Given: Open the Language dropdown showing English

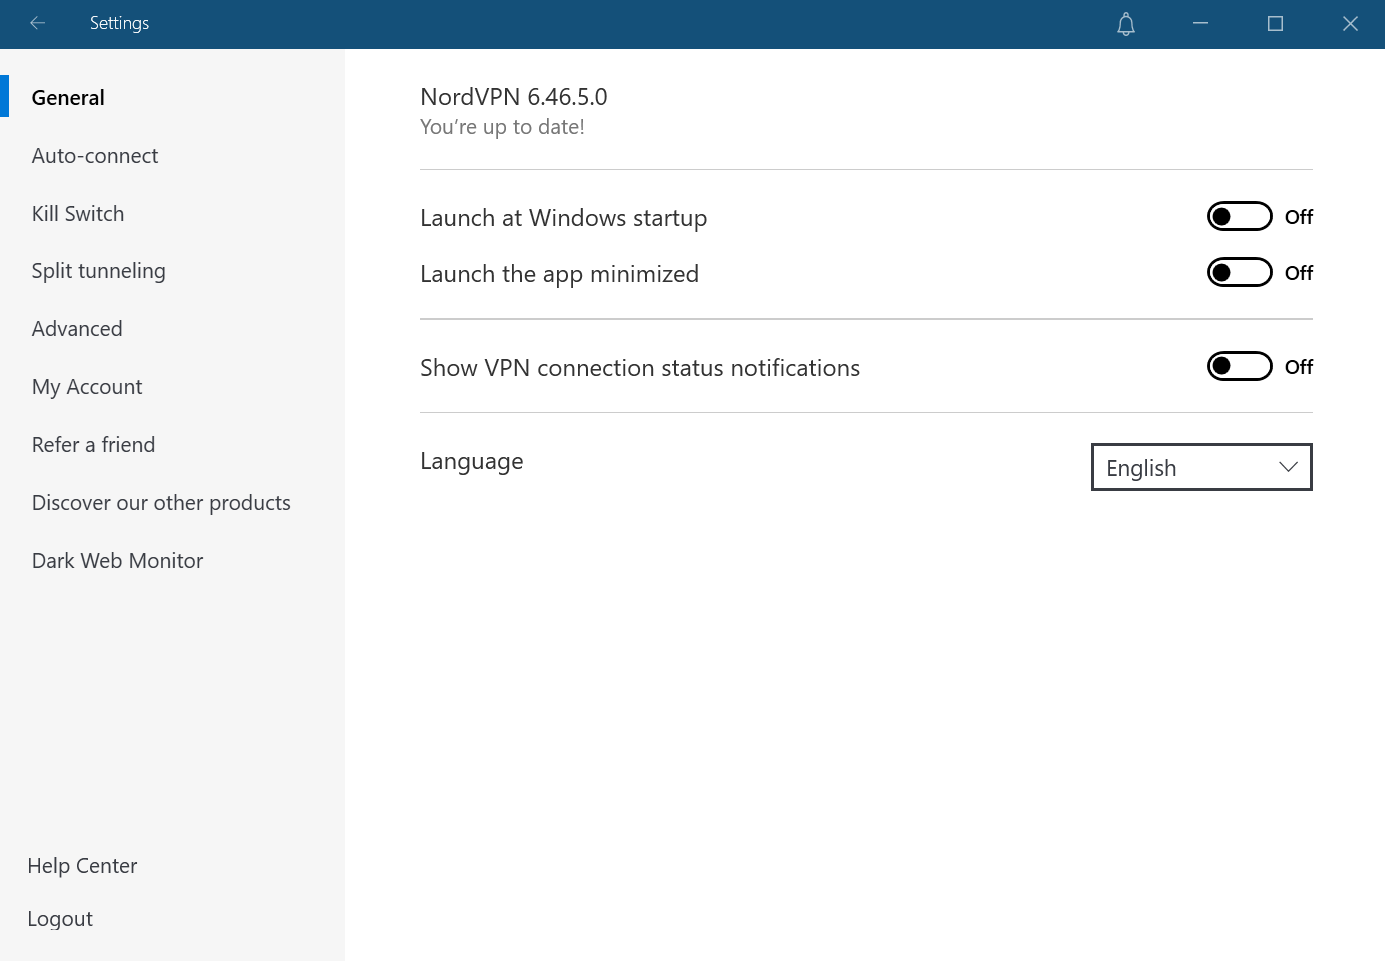Looking at the screenshot, I should (1201, 467).
